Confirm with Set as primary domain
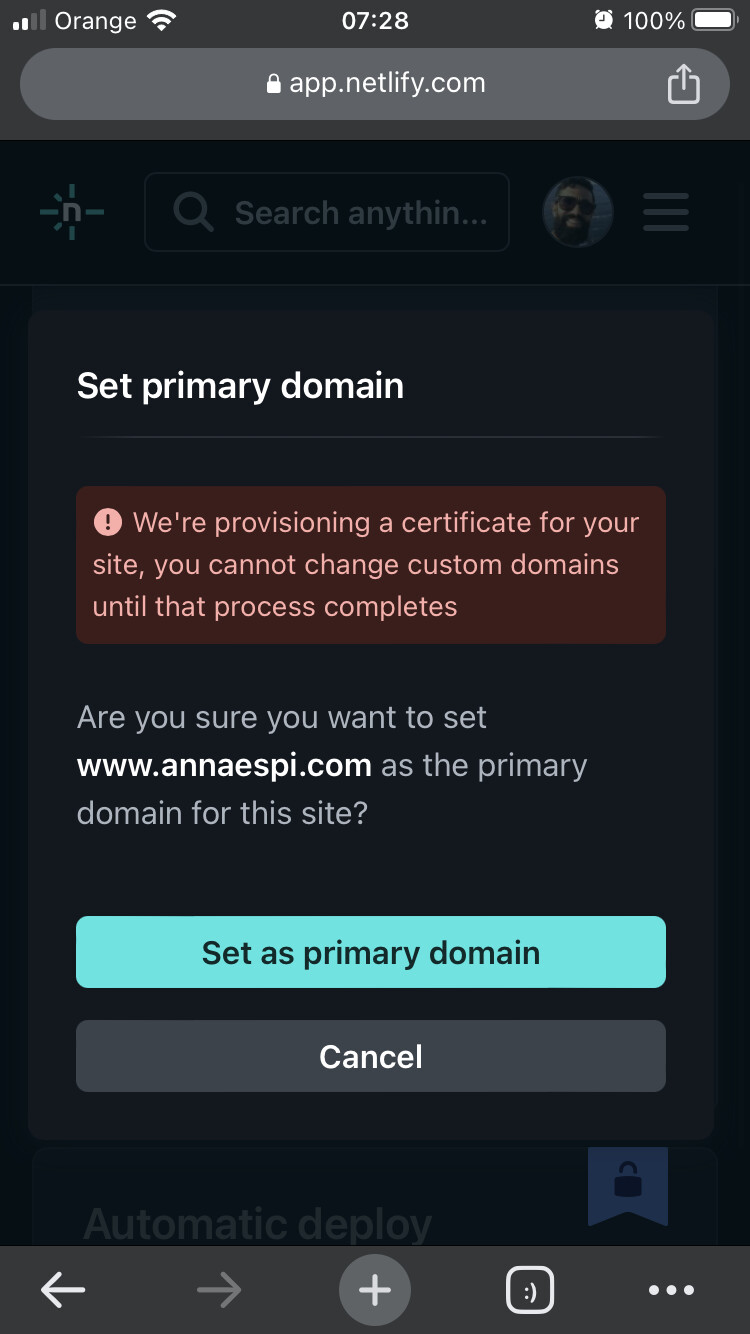Screen dimensions: 750x1334 [371, 952]
